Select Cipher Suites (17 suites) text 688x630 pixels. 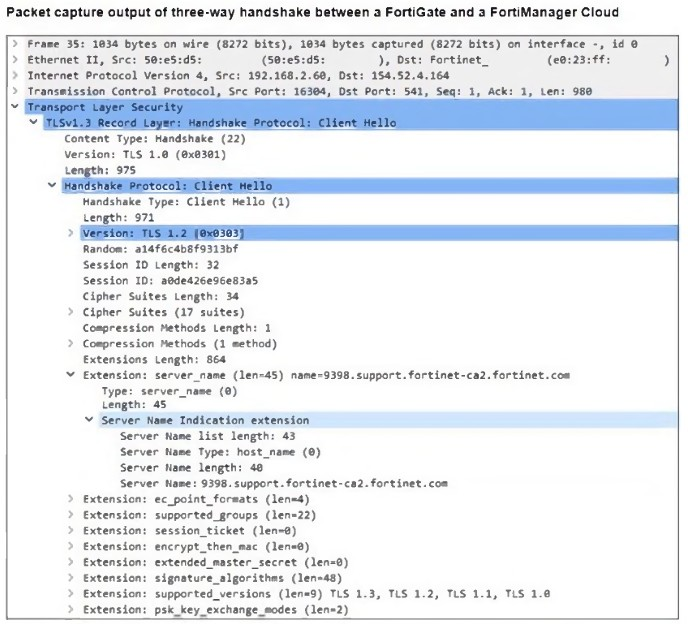pos(164,312)
